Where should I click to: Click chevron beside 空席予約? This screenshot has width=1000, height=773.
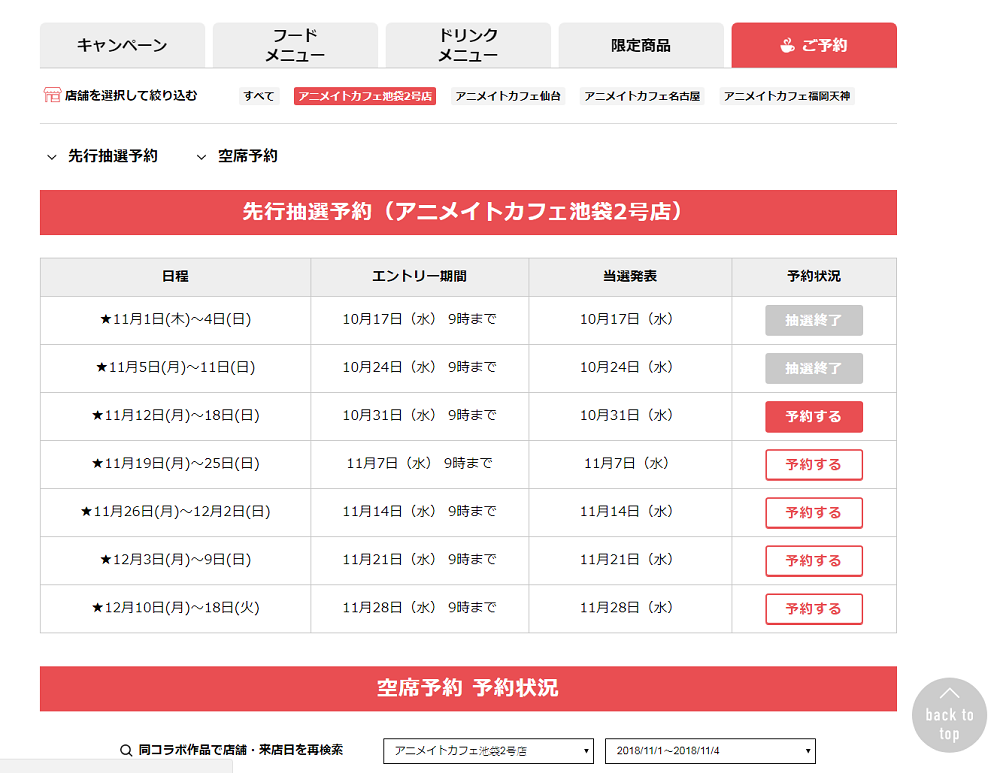coord(202,157)
